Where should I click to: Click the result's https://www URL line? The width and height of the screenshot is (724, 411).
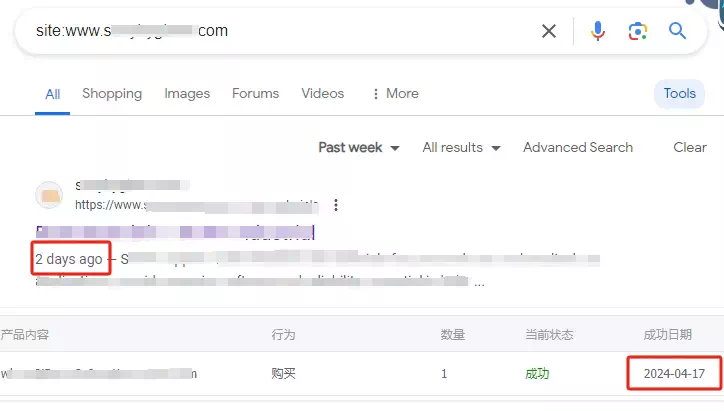(197, 205)
